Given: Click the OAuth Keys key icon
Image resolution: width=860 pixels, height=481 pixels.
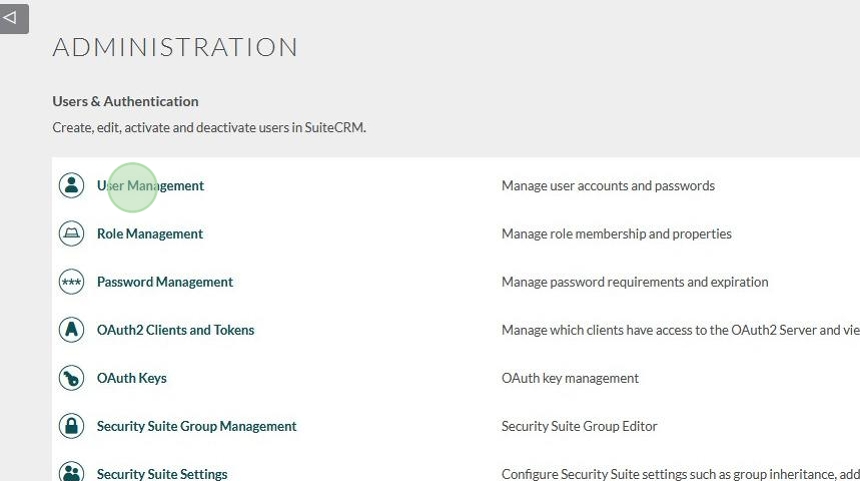Looking at the screenshot, I should (x=71, y=378).
